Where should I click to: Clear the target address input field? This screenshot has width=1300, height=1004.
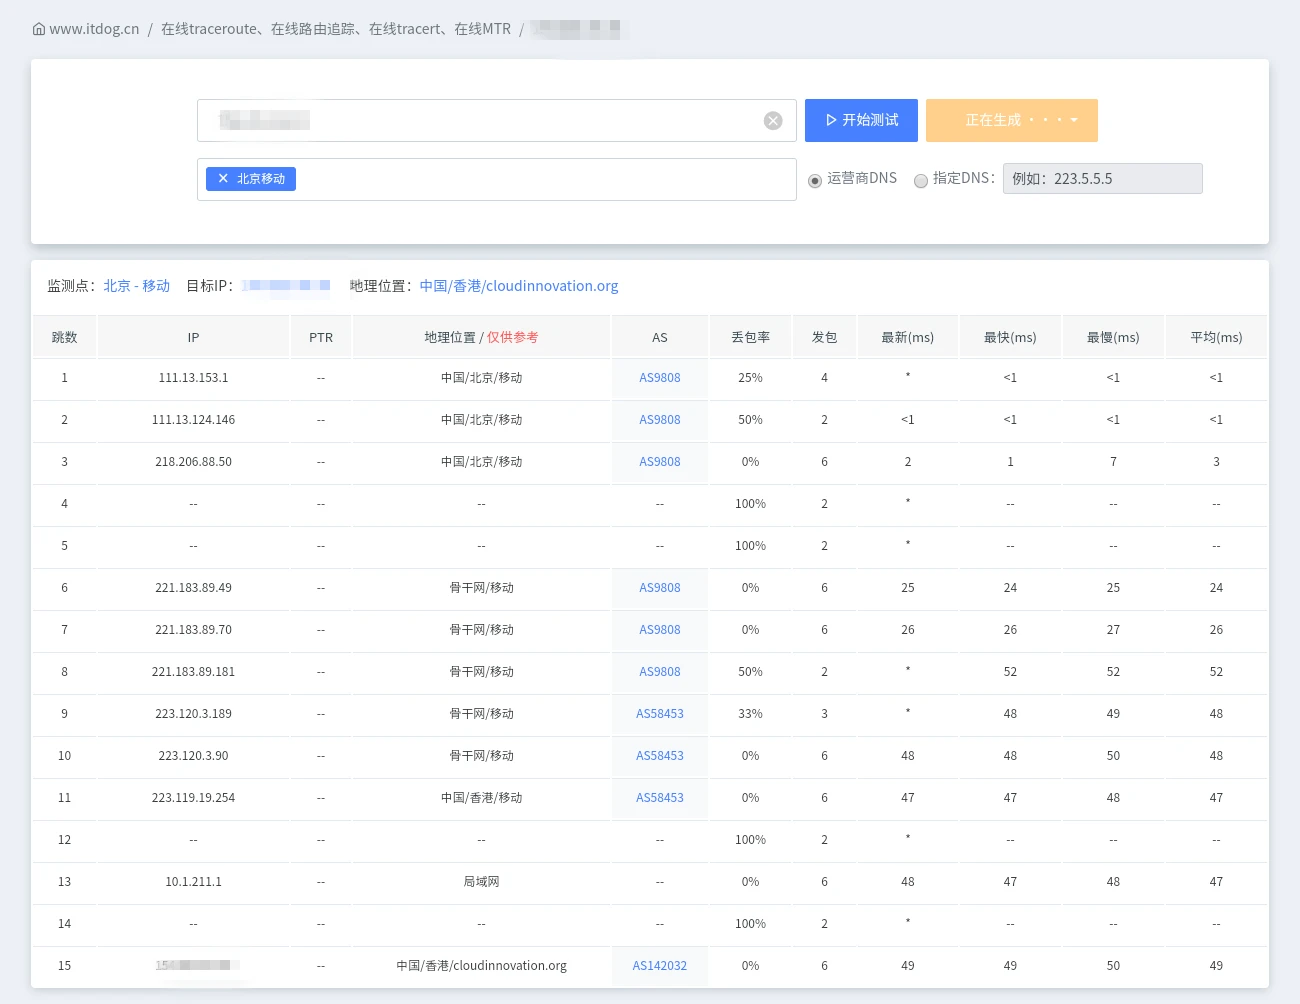[773, 121]
